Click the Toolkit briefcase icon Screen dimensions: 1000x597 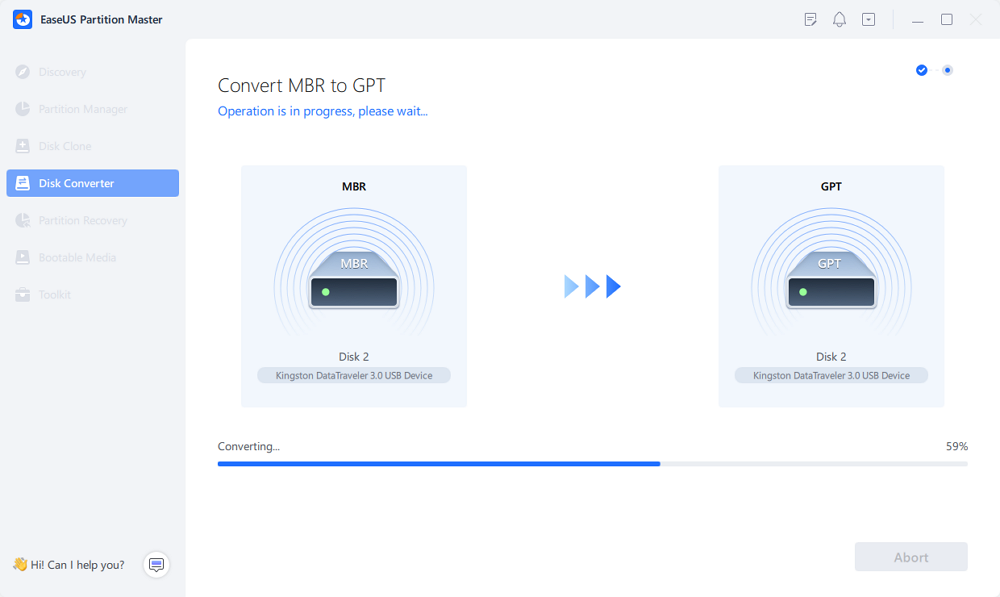click(22, 295)
